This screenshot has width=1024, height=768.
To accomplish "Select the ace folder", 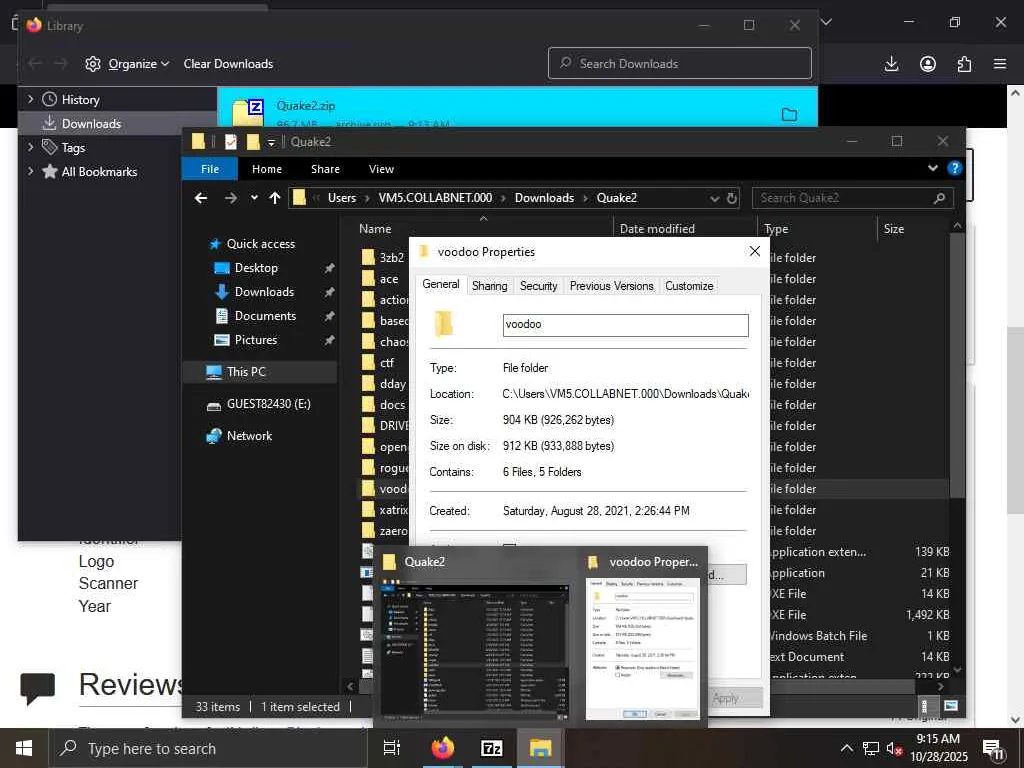I will [x=389, y=279].
